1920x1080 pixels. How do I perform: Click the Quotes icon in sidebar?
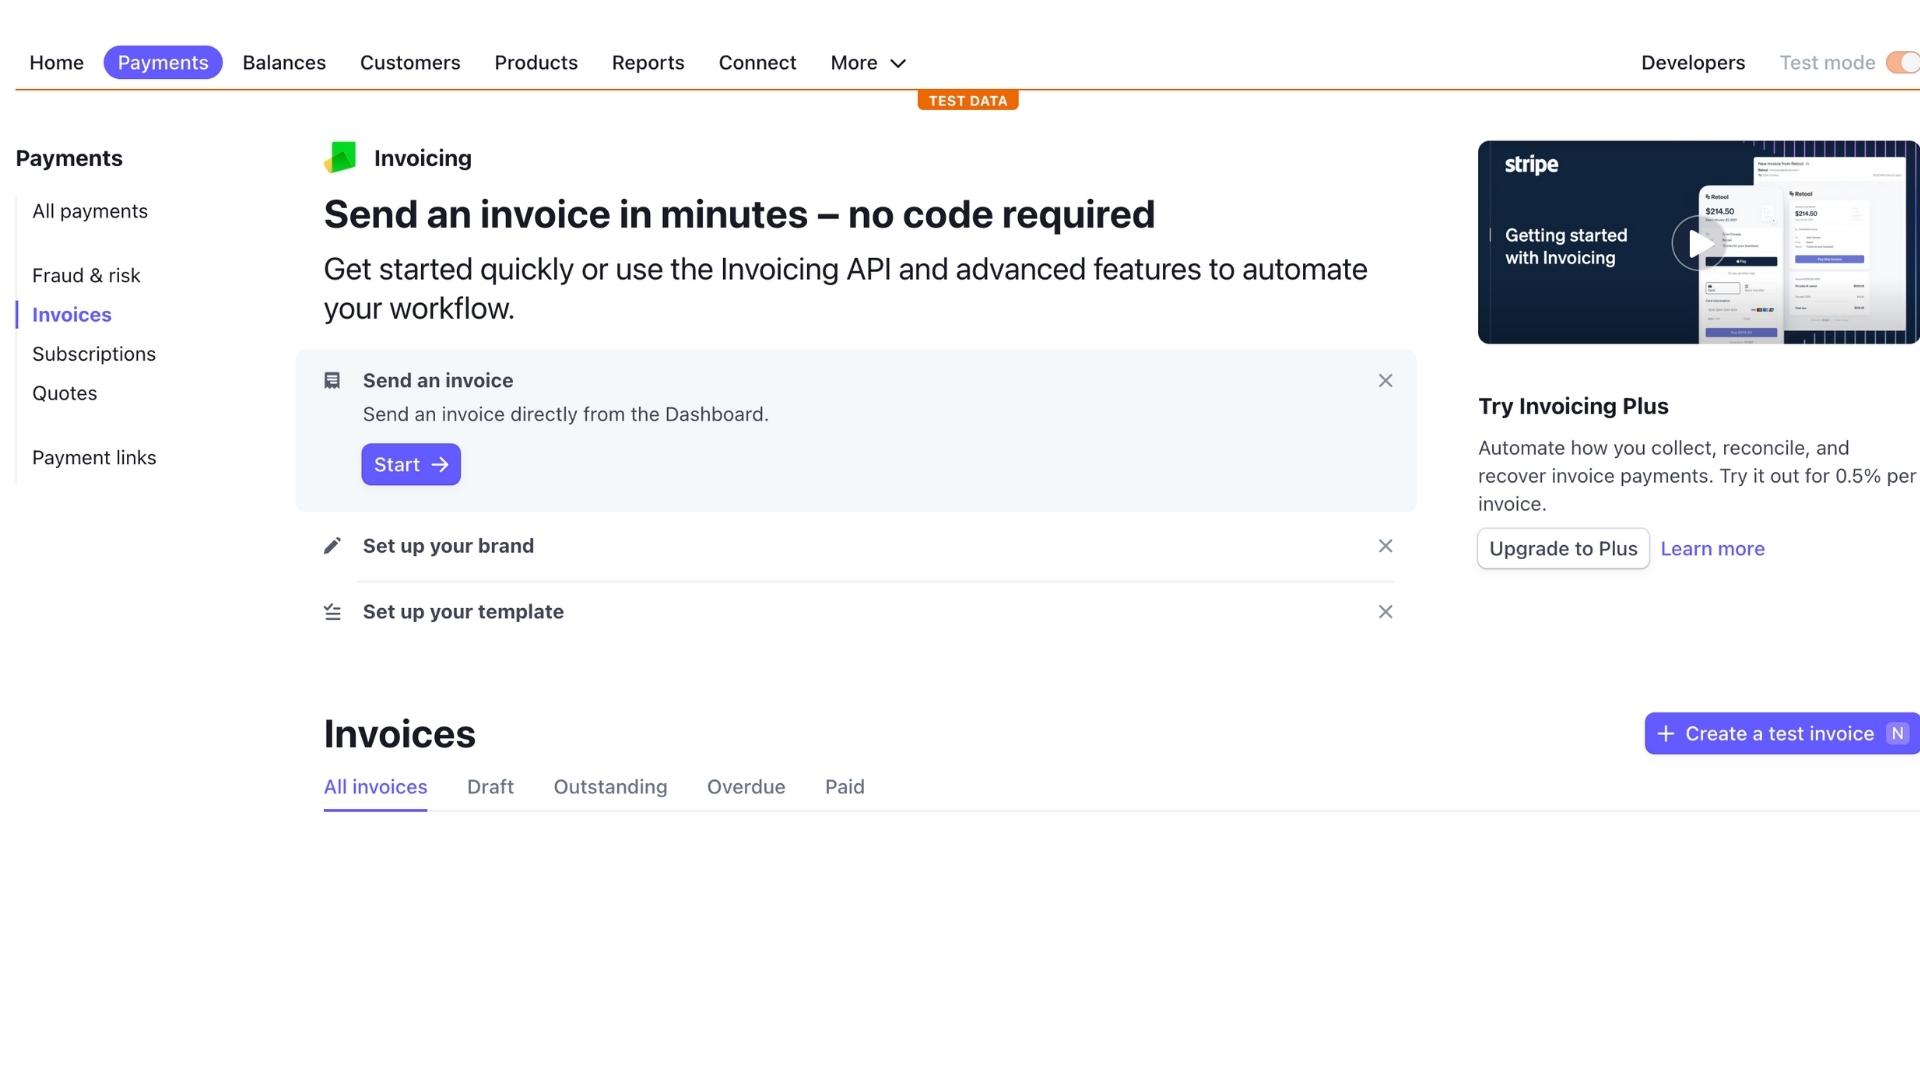[65, 393]
